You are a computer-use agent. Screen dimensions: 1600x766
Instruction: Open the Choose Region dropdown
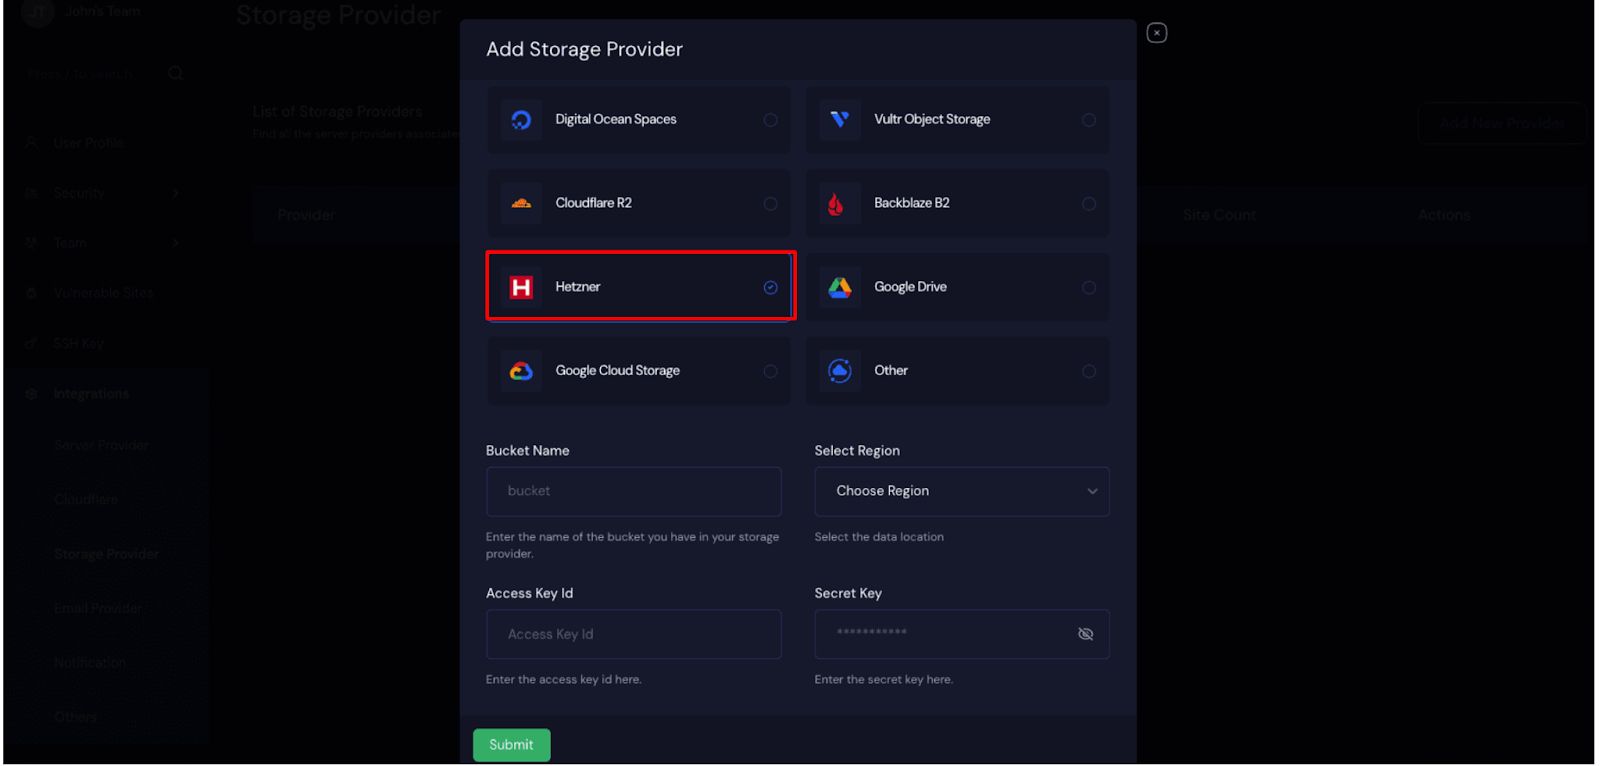[961, 491]
